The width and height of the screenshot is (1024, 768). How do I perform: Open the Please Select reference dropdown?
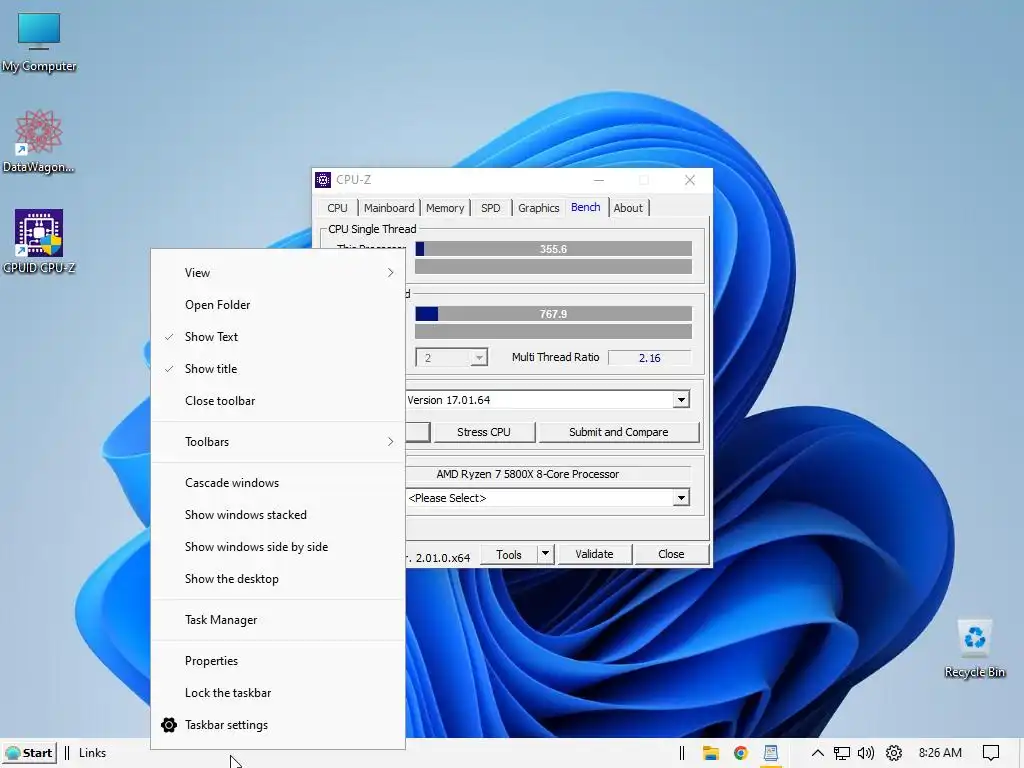point(680,498)
